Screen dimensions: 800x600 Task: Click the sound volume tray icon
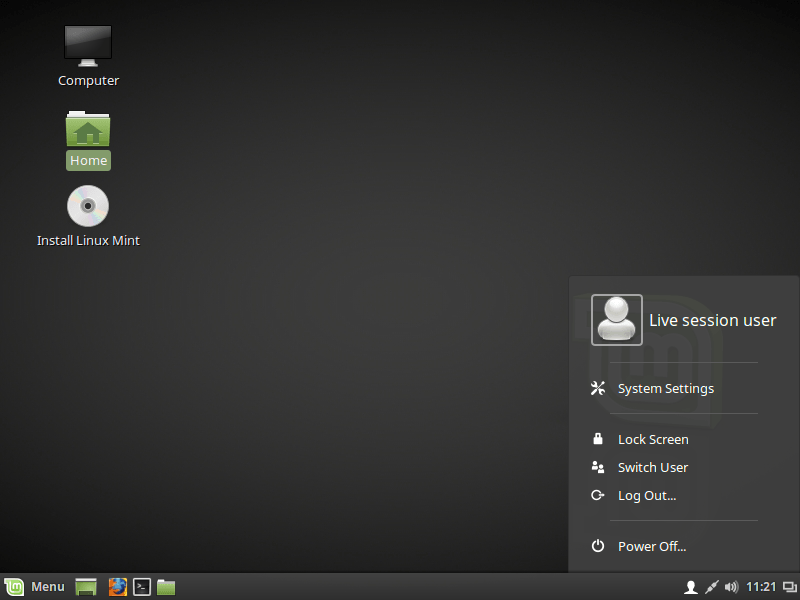[731, 587]
